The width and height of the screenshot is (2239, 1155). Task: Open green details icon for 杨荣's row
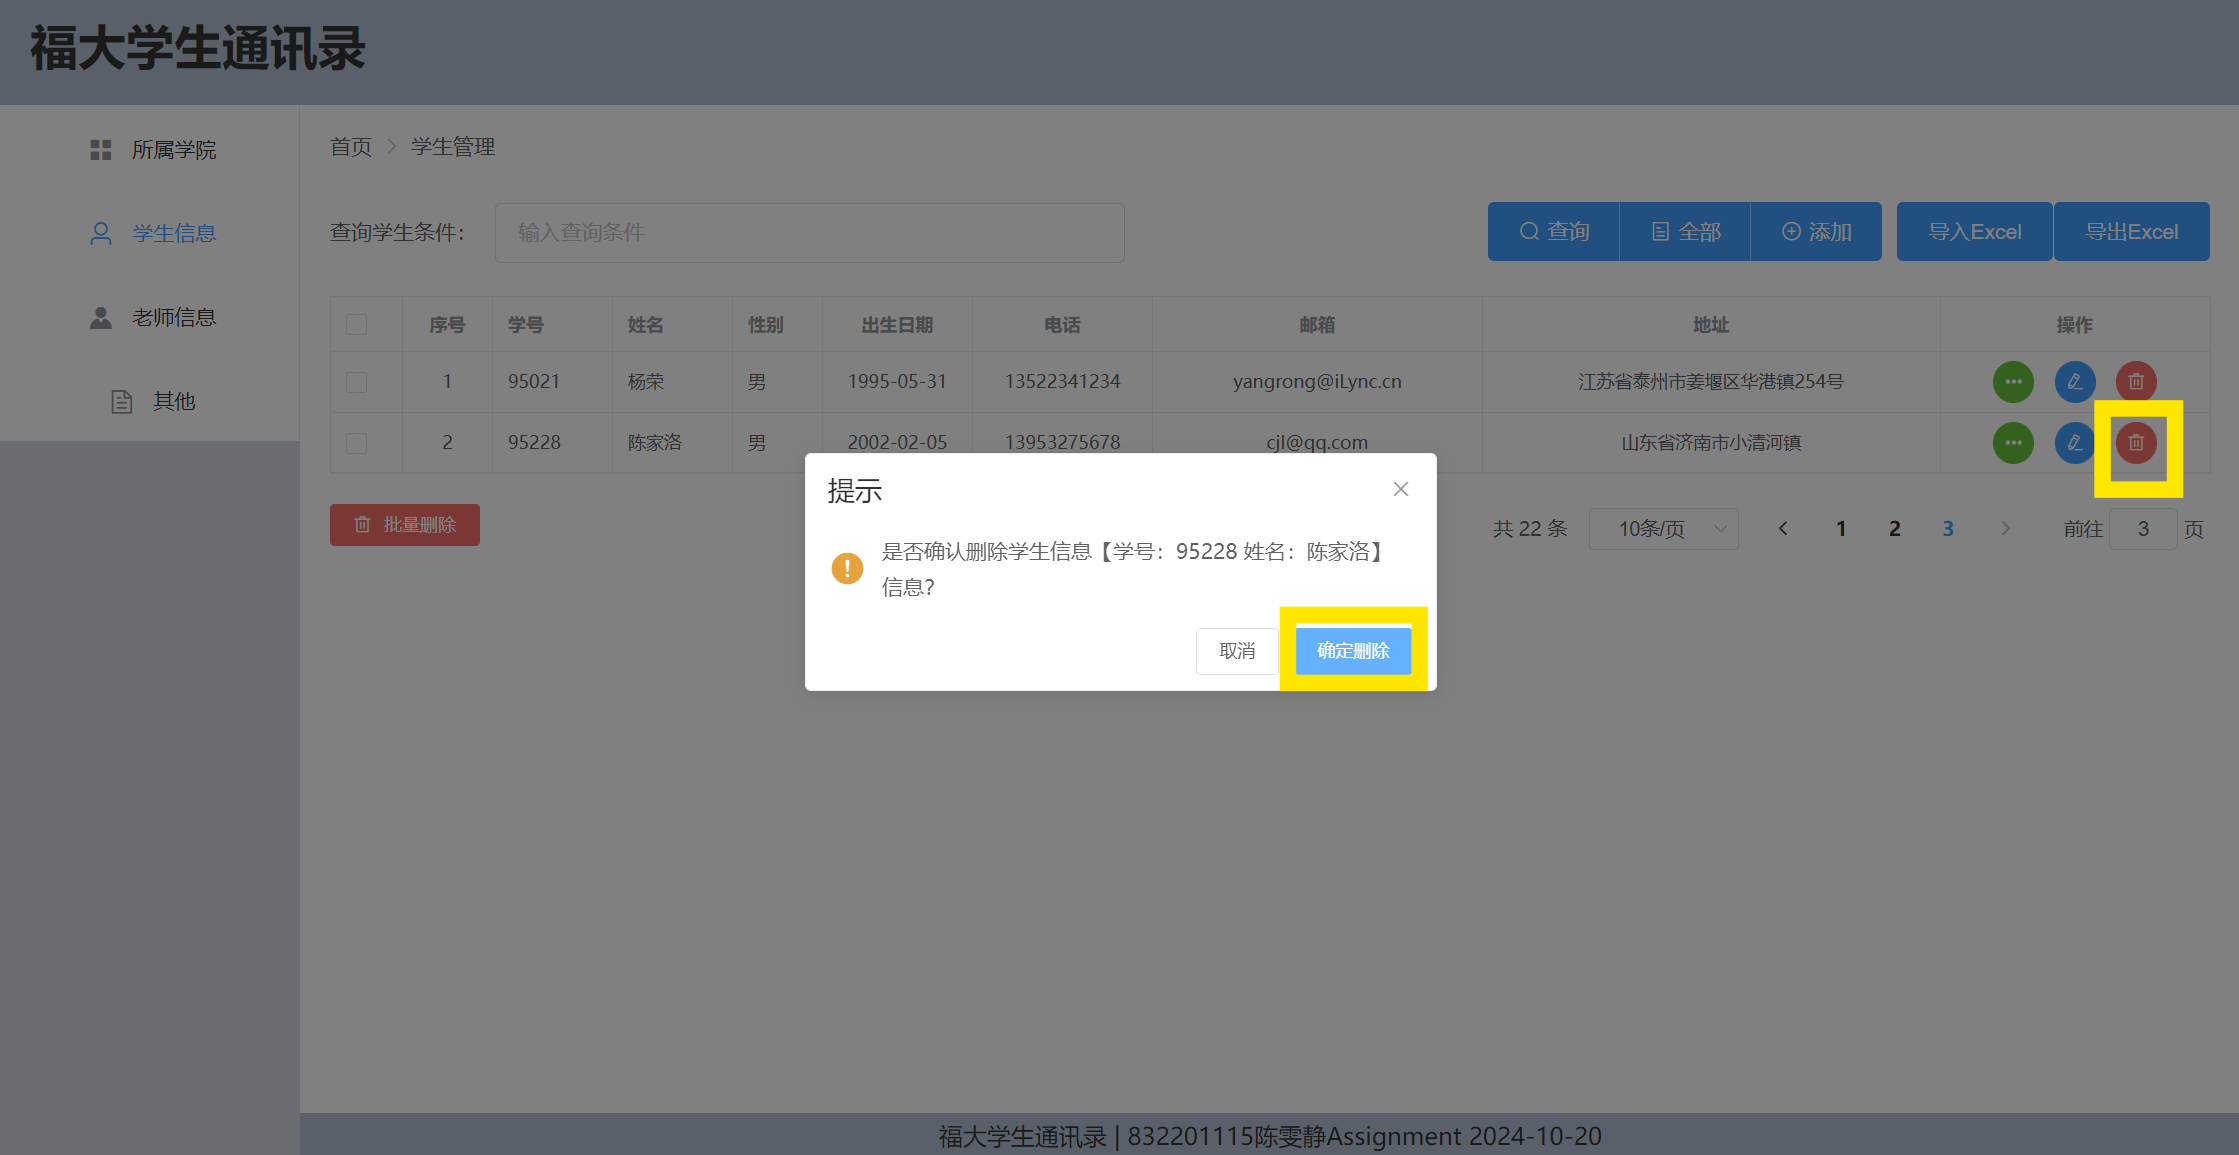[x=2013, y=382]
